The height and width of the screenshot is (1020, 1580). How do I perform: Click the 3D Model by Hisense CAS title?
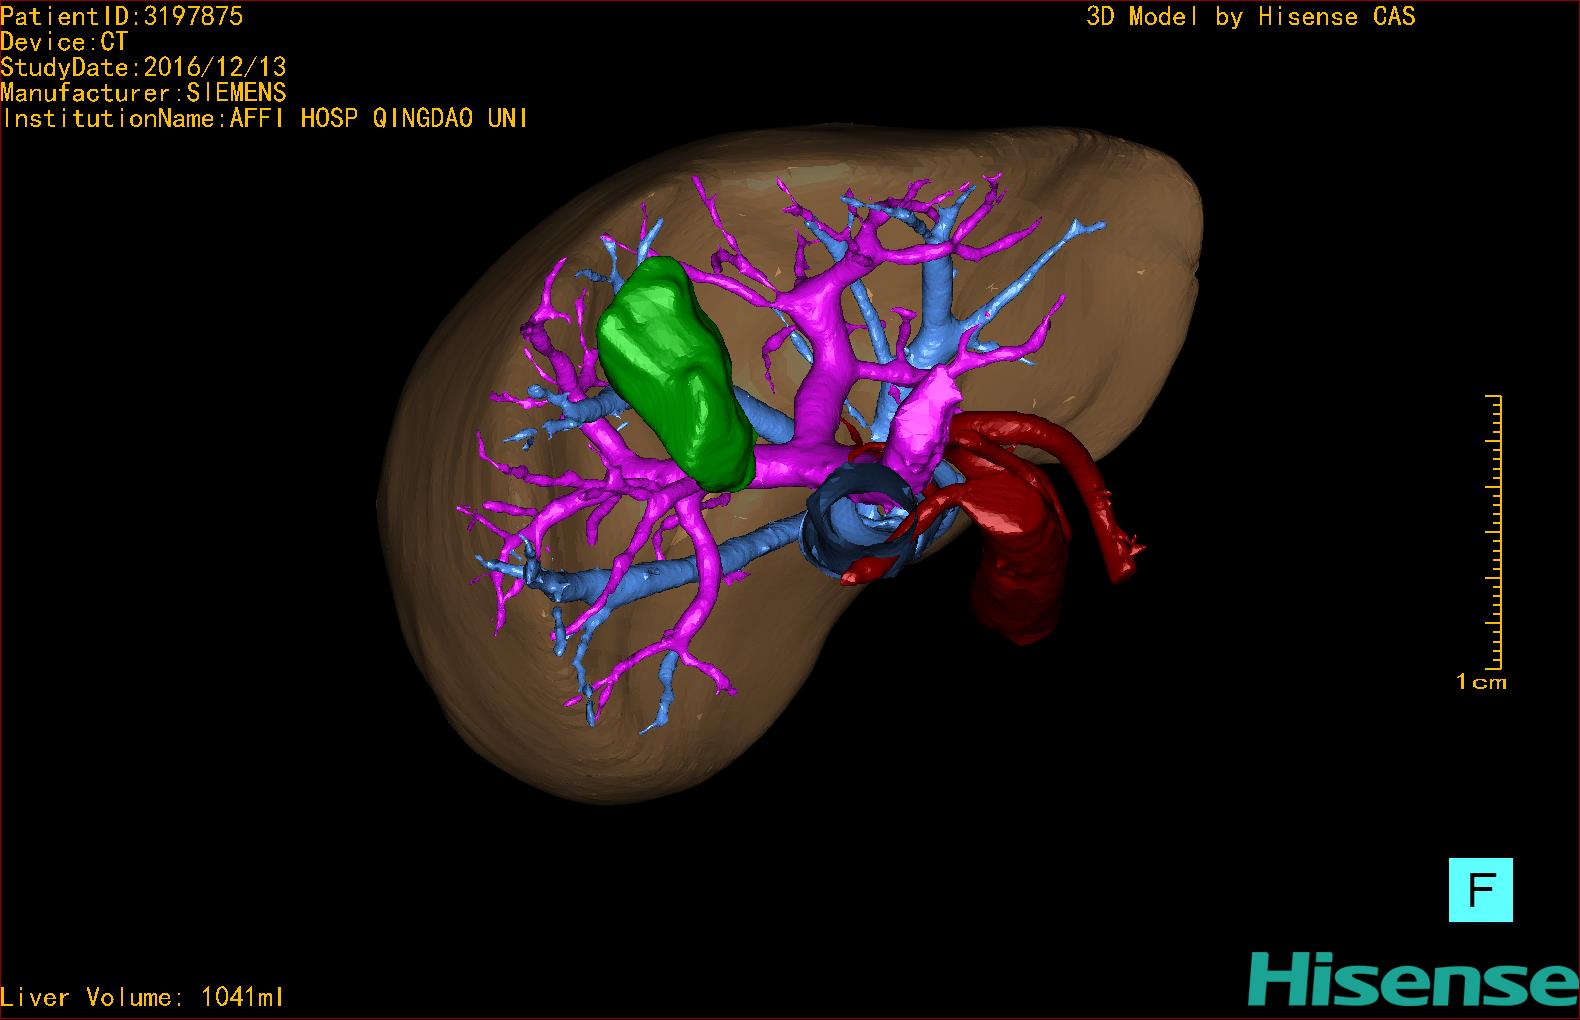coord(1251,16)
